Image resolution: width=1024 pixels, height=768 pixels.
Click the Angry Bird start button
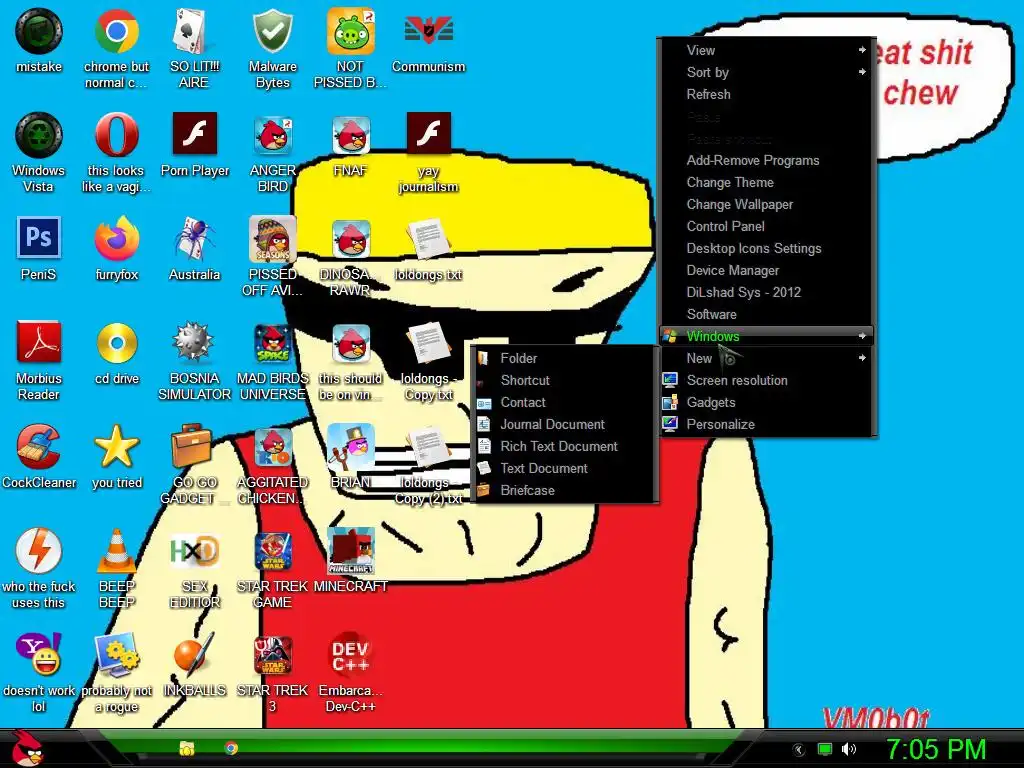pos(27,748)
